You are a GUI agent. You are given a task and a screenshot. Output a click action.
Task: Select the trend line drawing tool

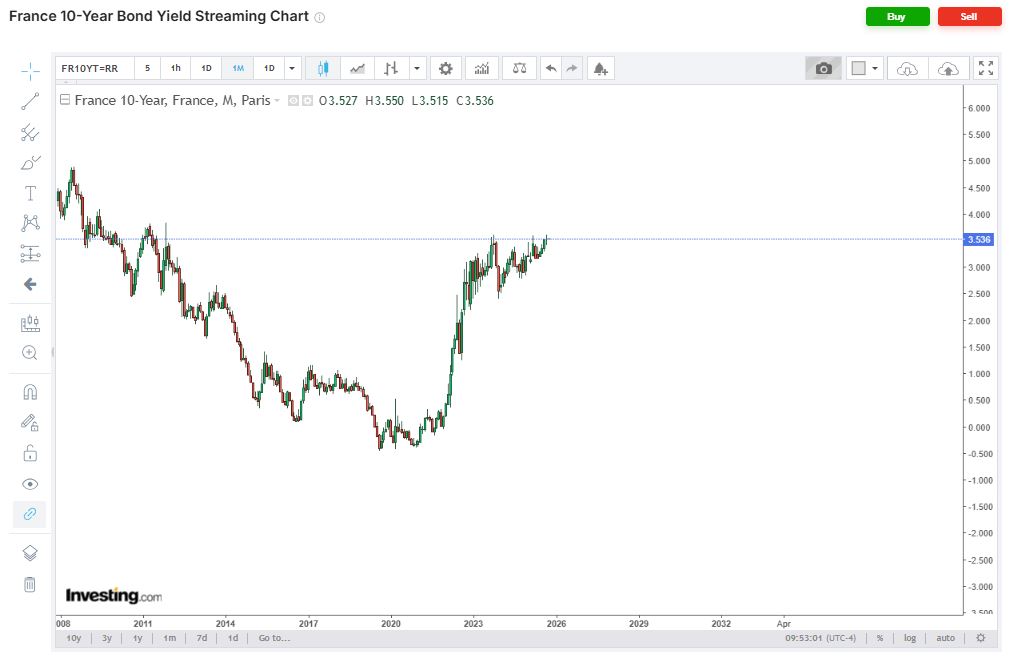30,101
